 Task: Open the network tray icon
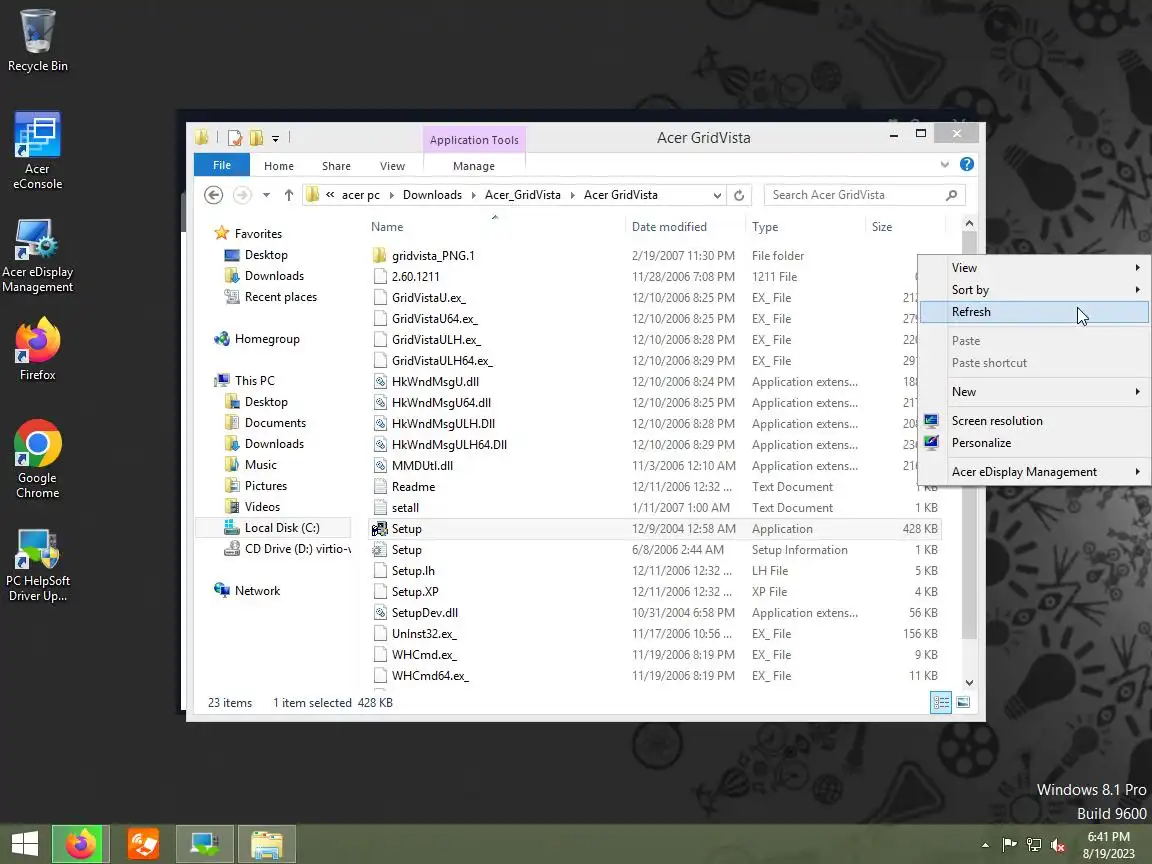click(x=1034, y=845)
